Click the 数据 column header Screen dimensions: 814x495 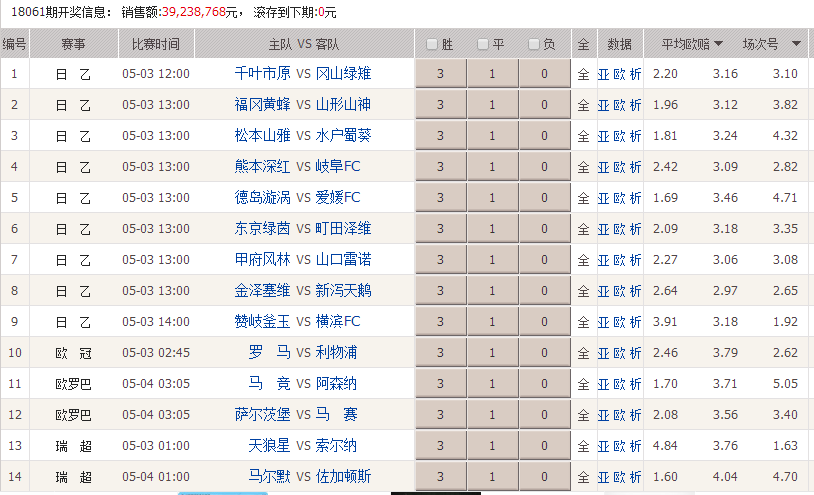pos(620,44)
